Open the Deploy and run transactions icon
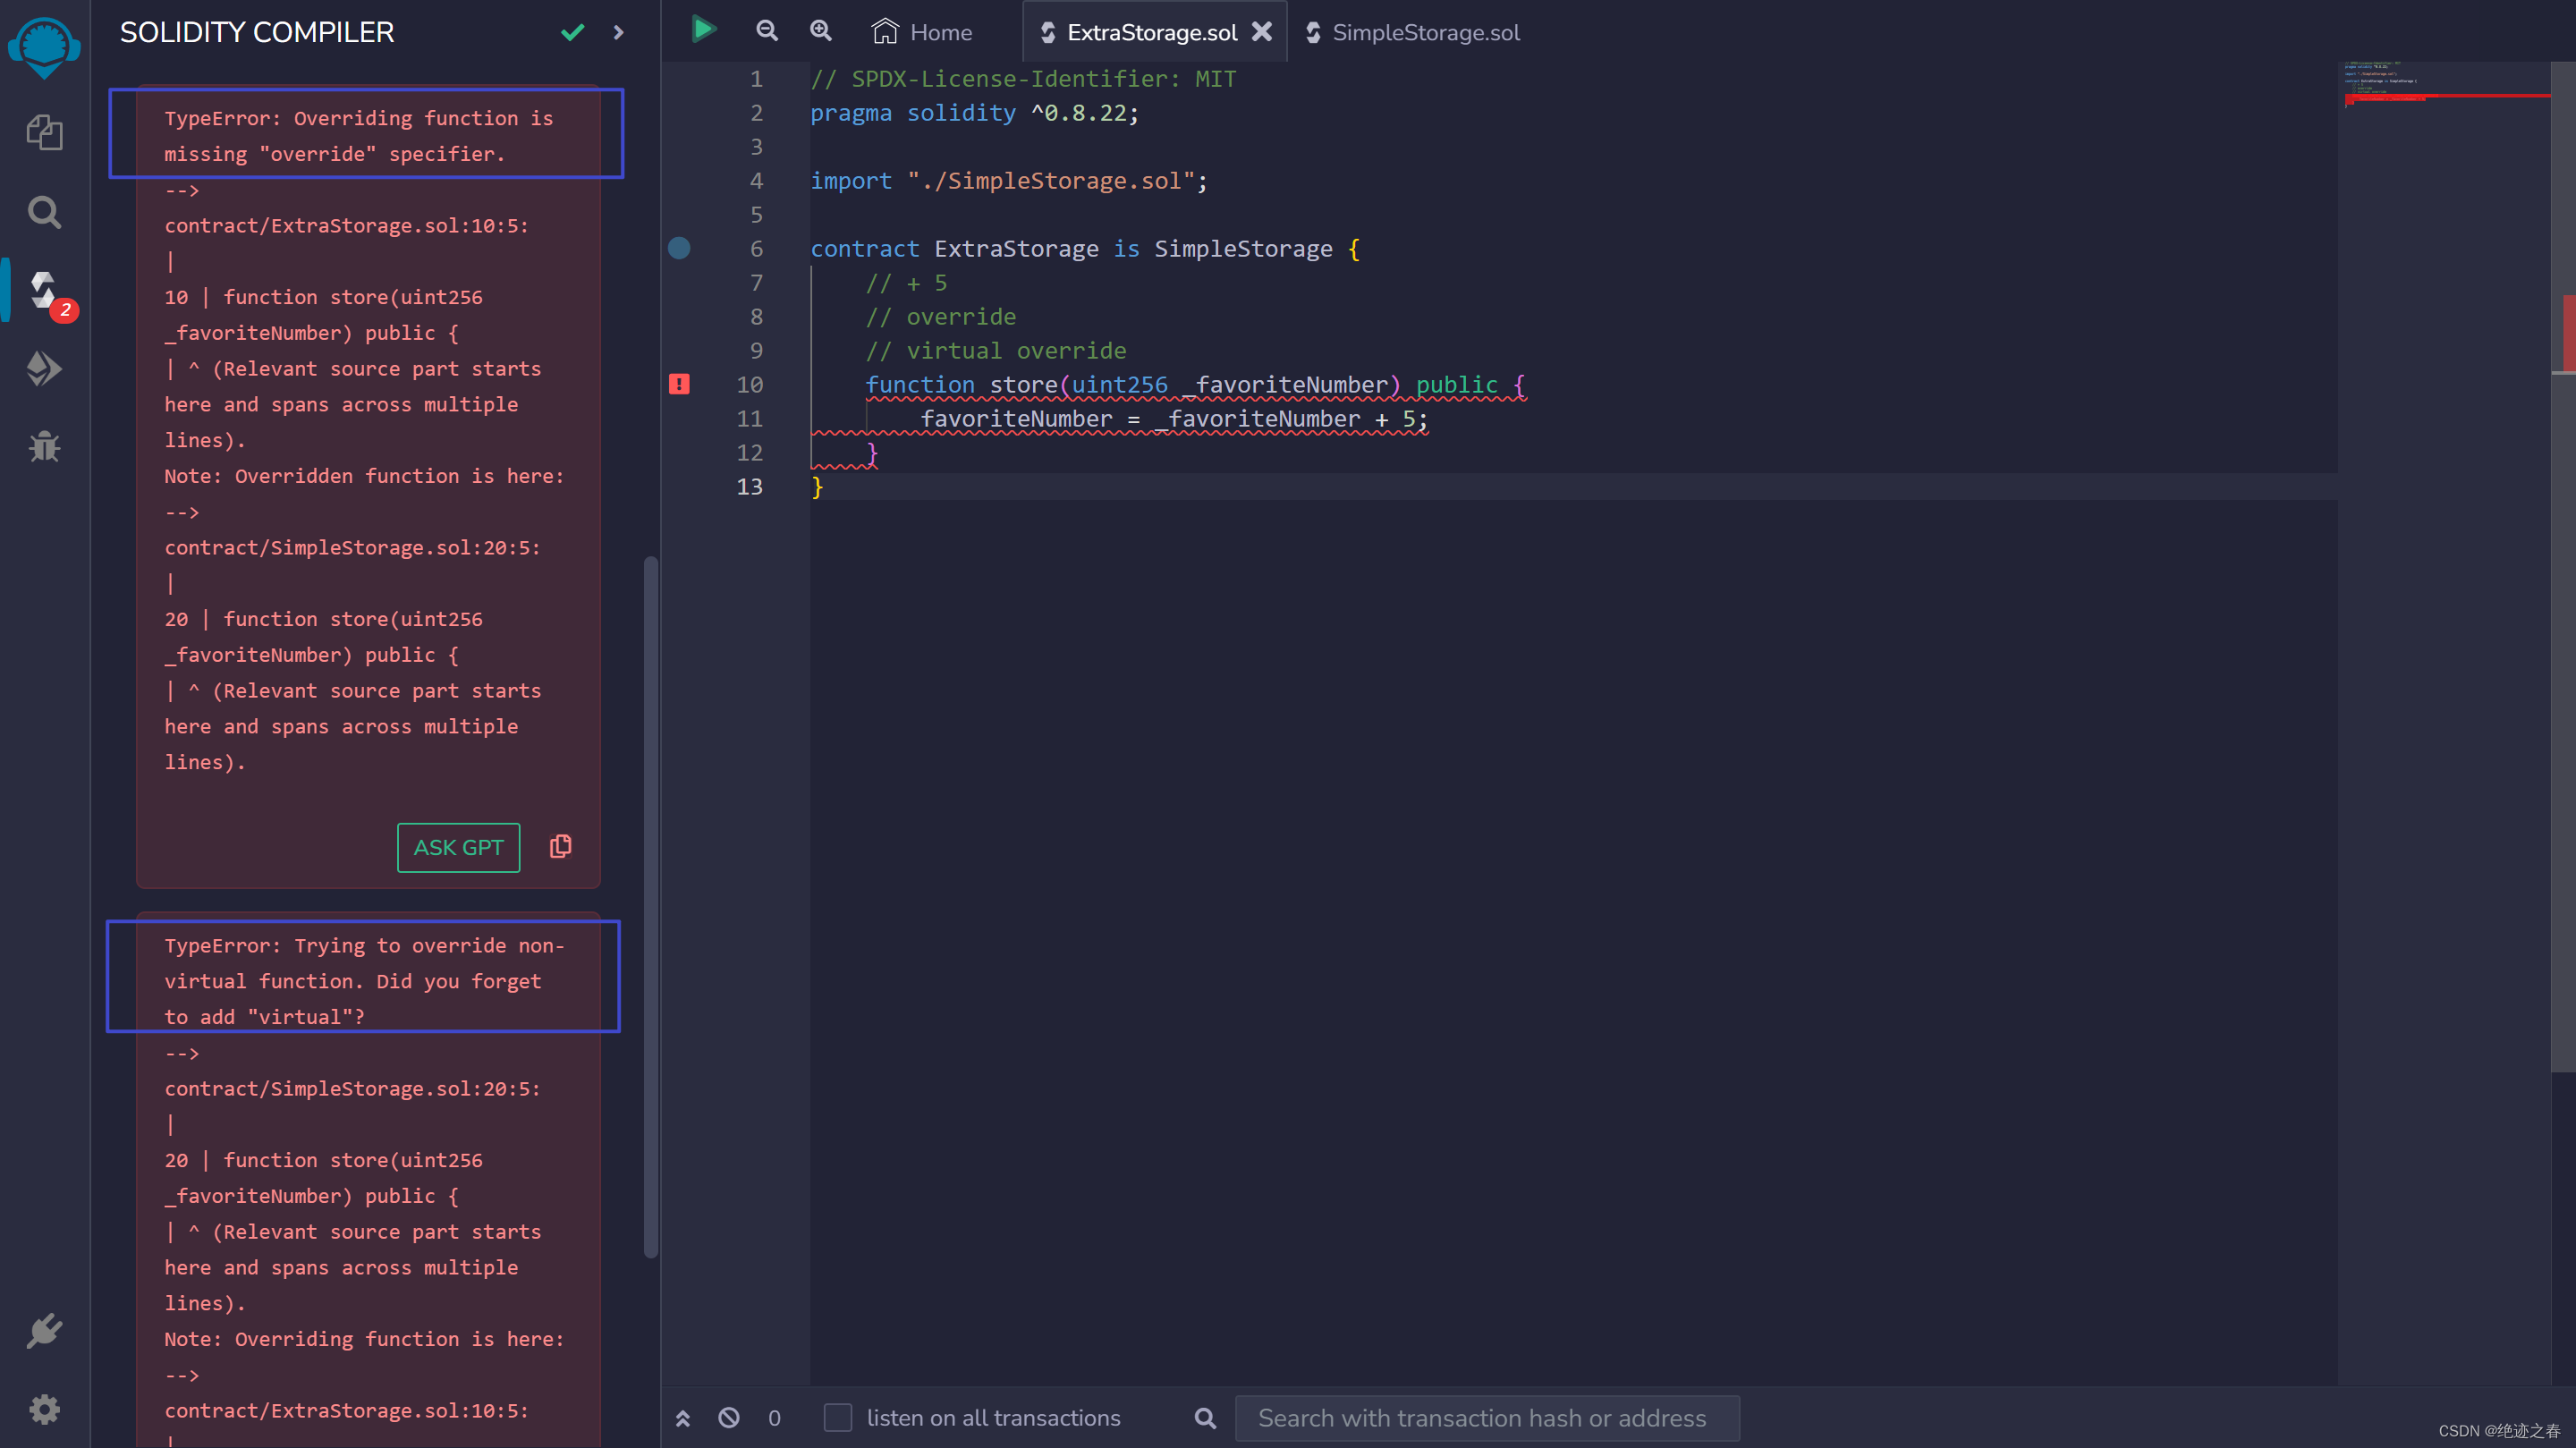The image size is (2576, 1448). pyautogui.click(x=44, y=369)
